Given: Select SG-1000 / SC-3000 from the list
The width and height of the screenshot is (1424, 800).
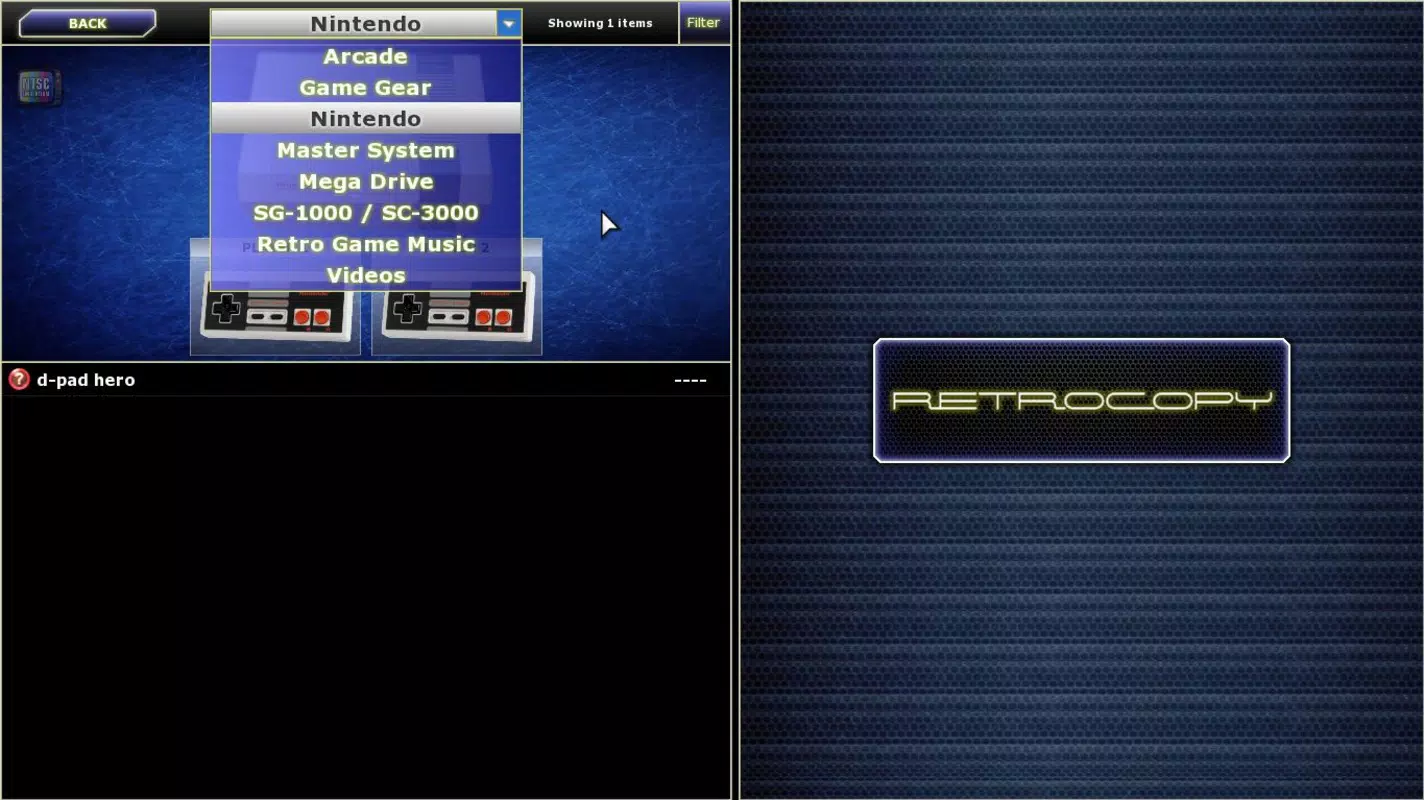Looking at the screenshot, I should click(366, 212).
